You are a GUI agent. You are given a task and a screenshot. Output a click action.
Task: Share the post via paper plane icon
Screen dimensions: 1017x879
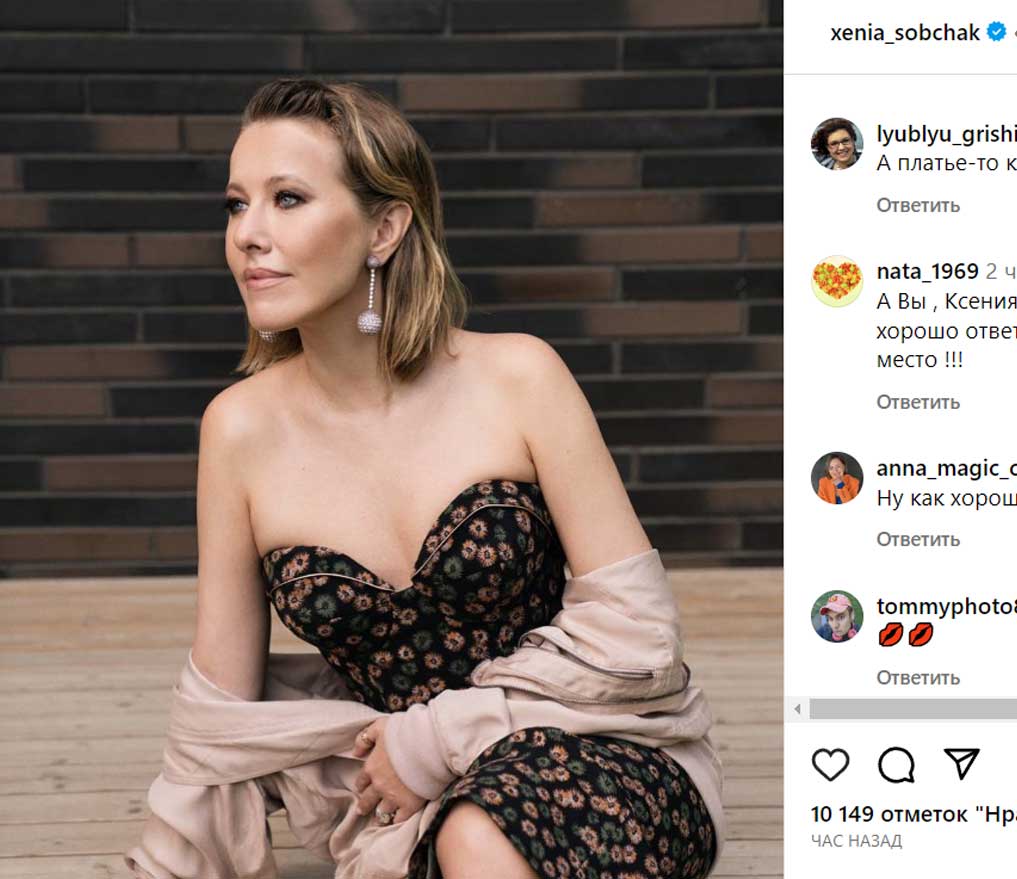[x=961, y=764]
